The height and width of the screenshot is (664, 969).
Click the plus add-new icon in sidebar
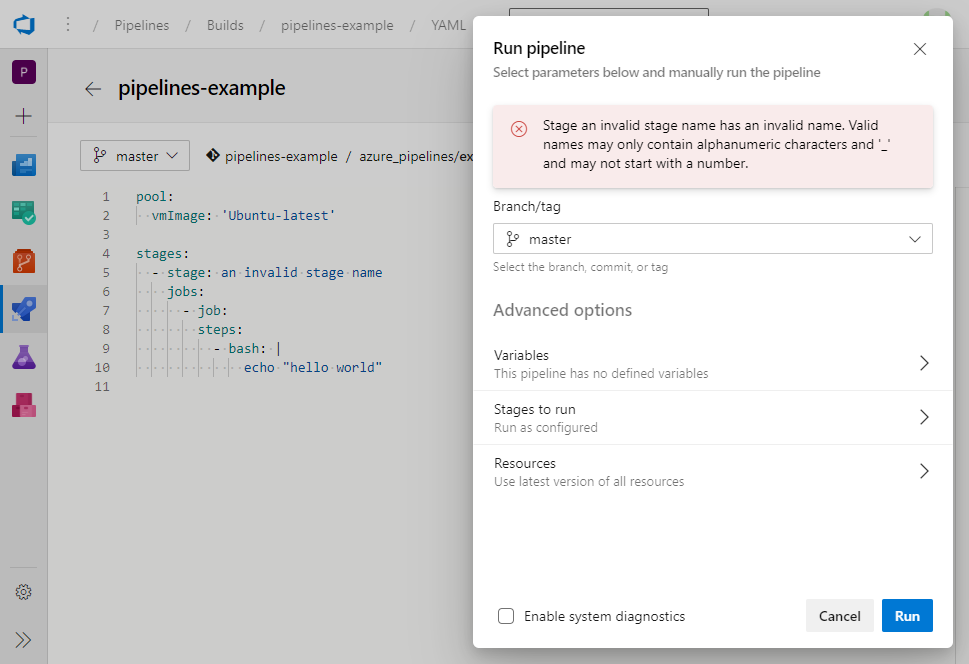click(23, 116)
